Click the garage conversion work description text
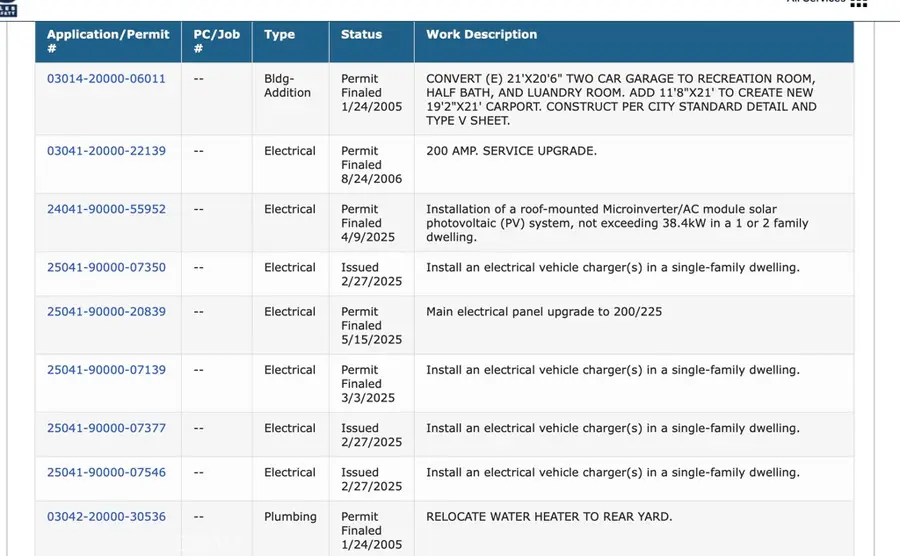This screenshot has width=900, height=556. click(621, 100)
